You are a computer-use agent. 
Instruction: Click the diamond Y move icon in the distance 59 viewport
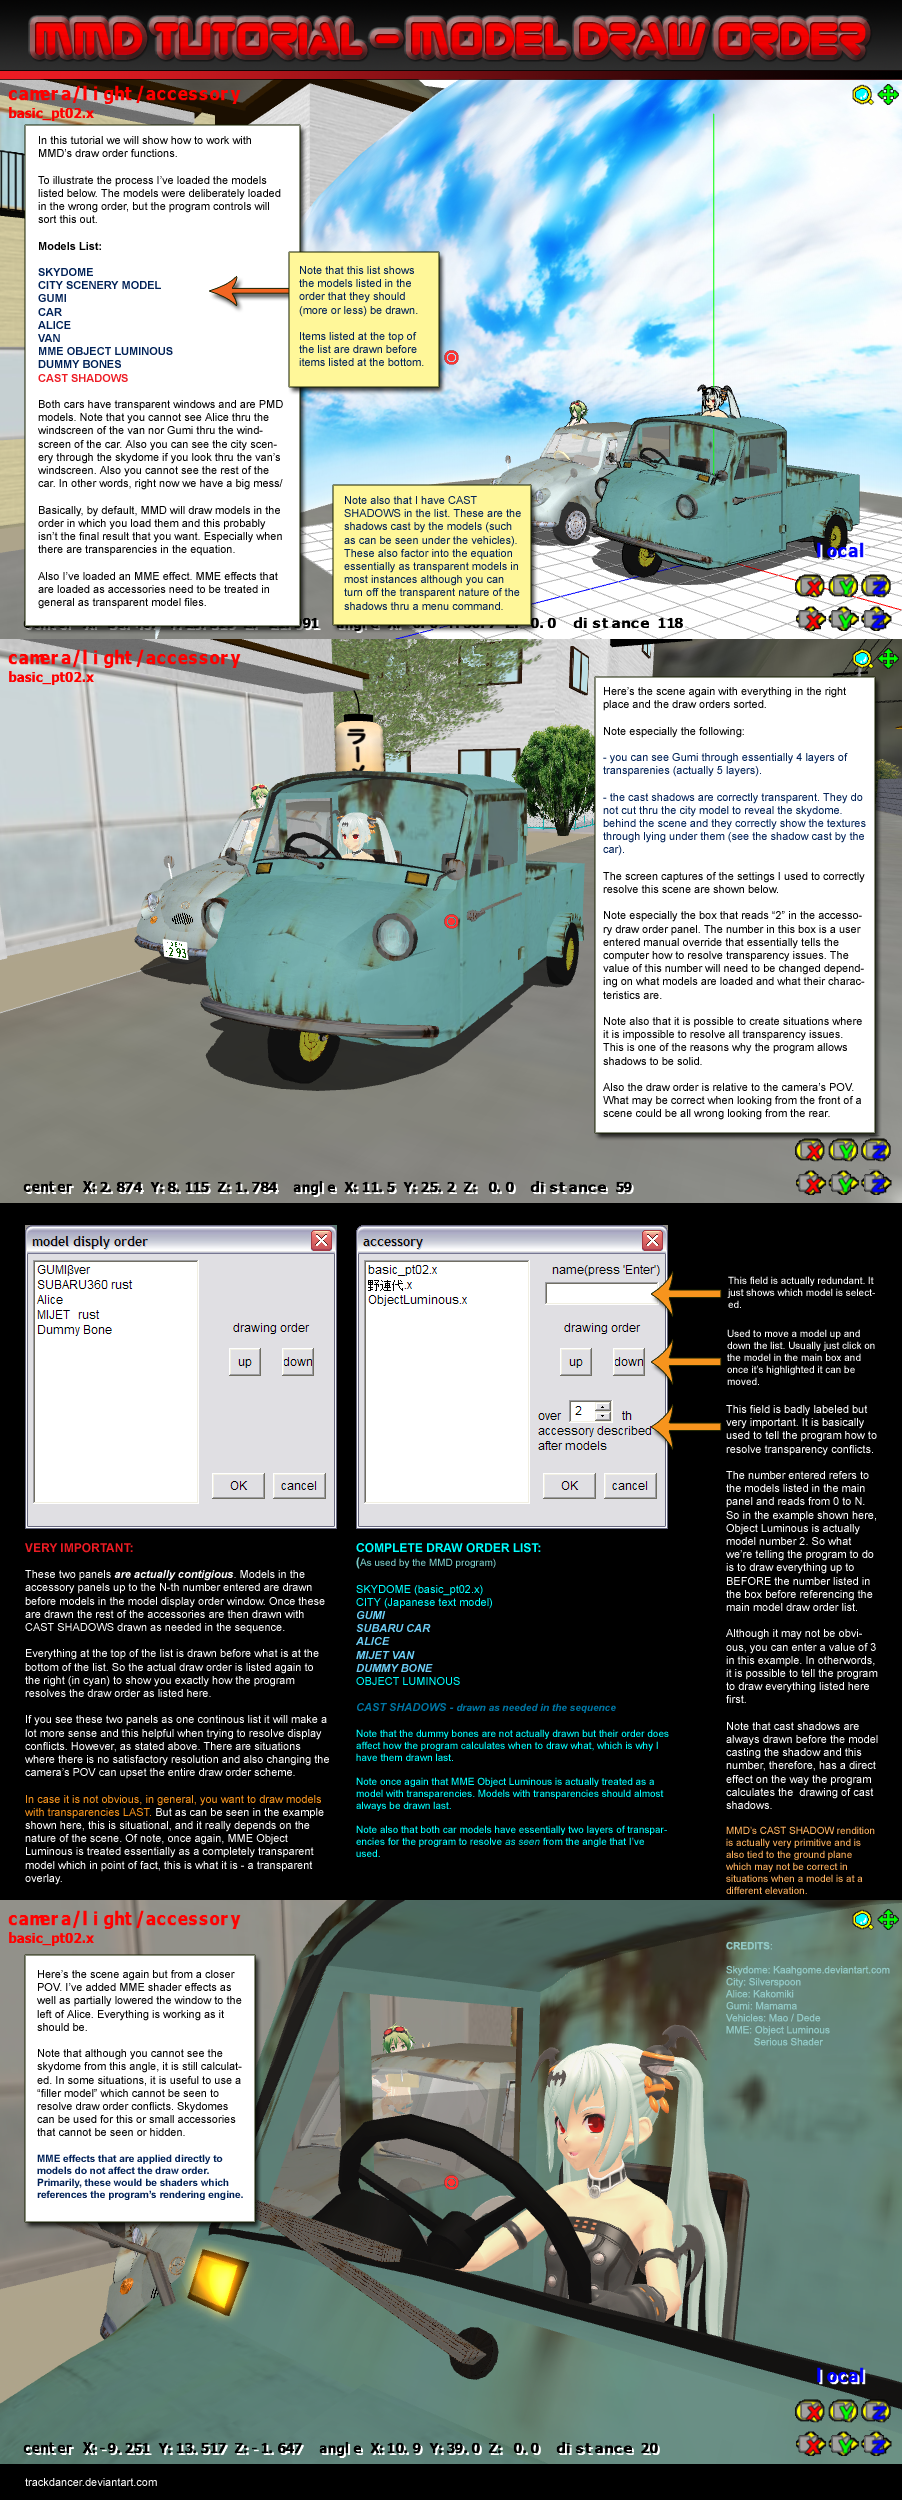pos(845,1184)
